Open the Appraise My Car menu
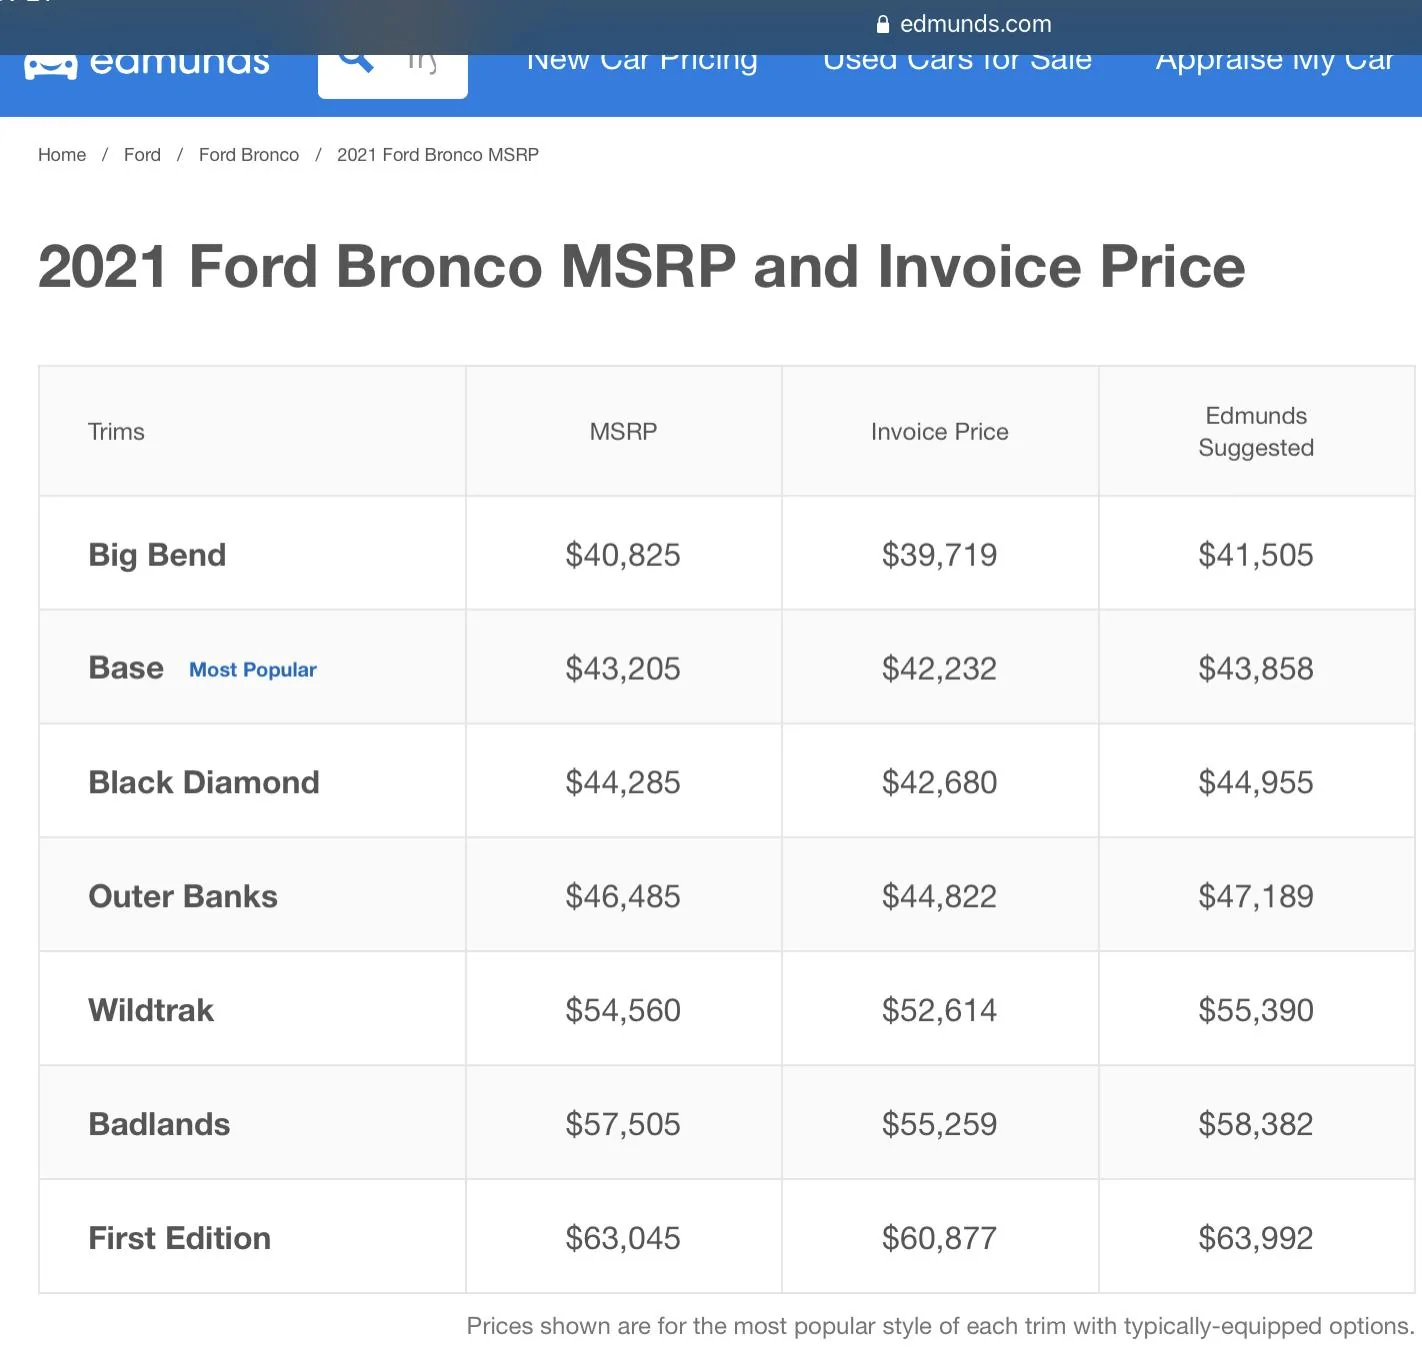 (x=1274, y=63)
